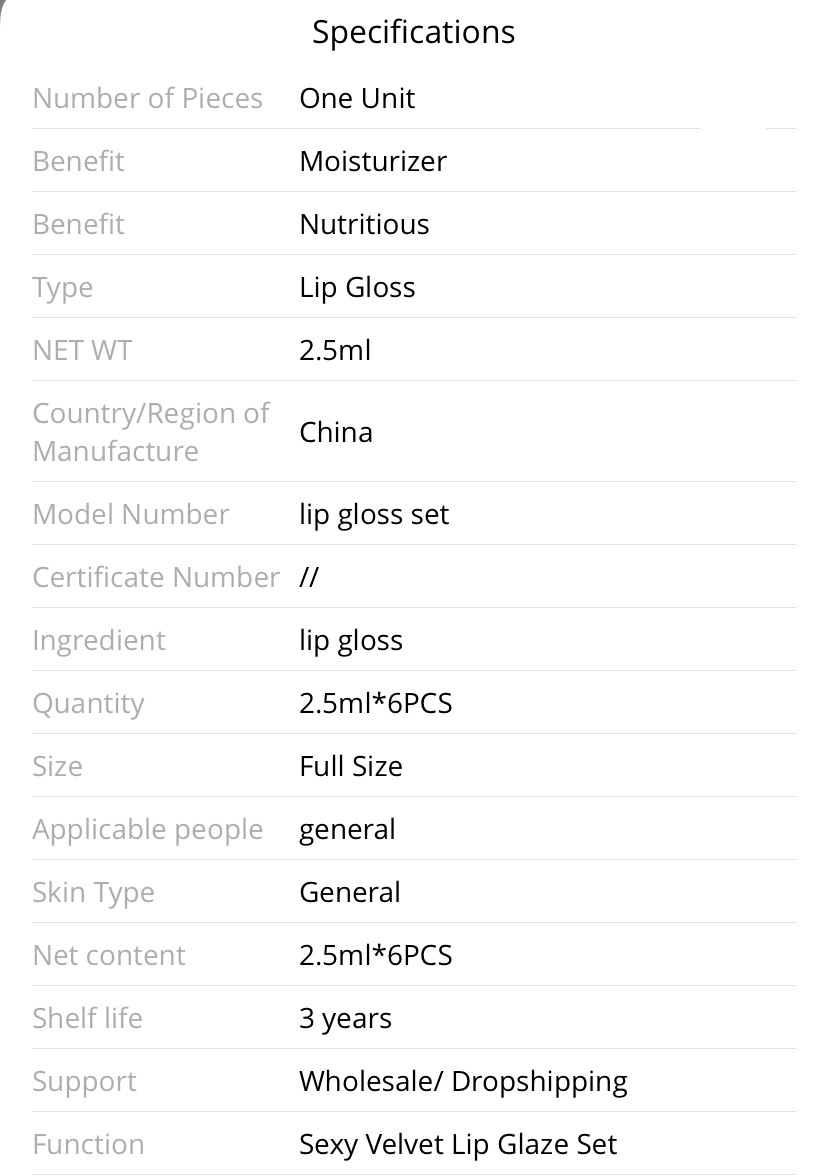Select the 3 years shelf life value
This screenshot has height=1176, width=828.
(x=345, y=1019)
